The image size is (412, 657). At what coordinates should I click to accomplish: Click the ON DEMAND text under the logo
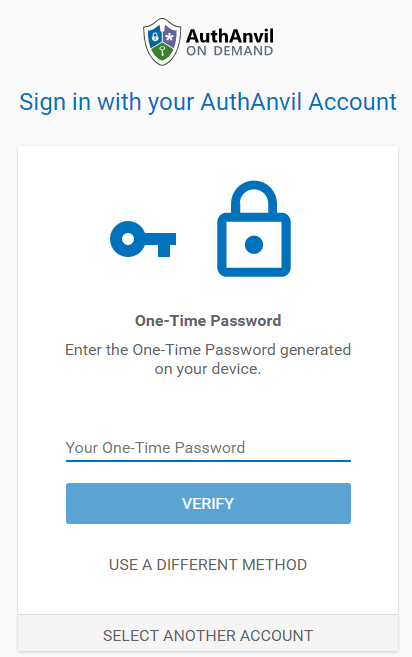230,51
